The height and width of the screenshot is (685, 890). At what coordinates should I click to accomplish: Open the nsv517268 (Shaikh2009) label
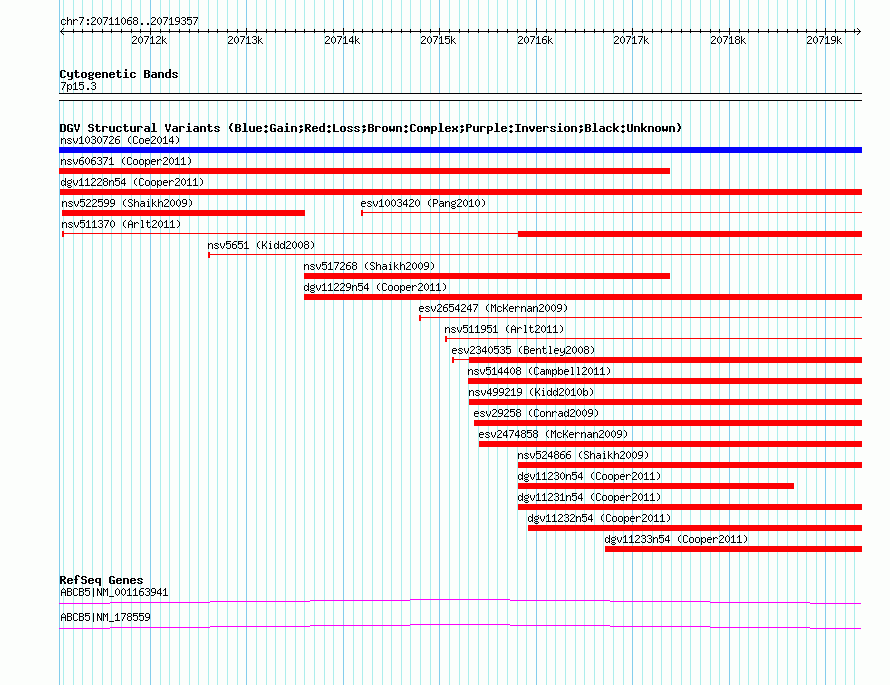click(x=369, y=266)
